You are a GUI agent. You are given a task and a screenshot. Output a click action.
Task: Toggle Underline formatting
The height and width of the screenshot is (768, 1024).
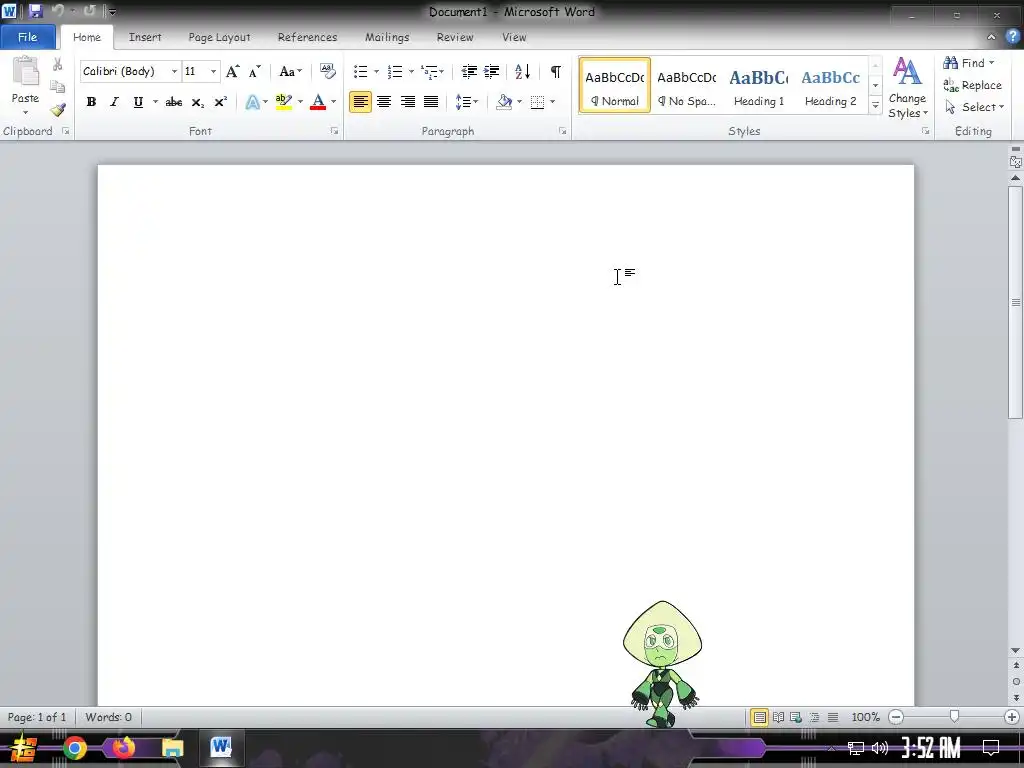pos(138,102)
